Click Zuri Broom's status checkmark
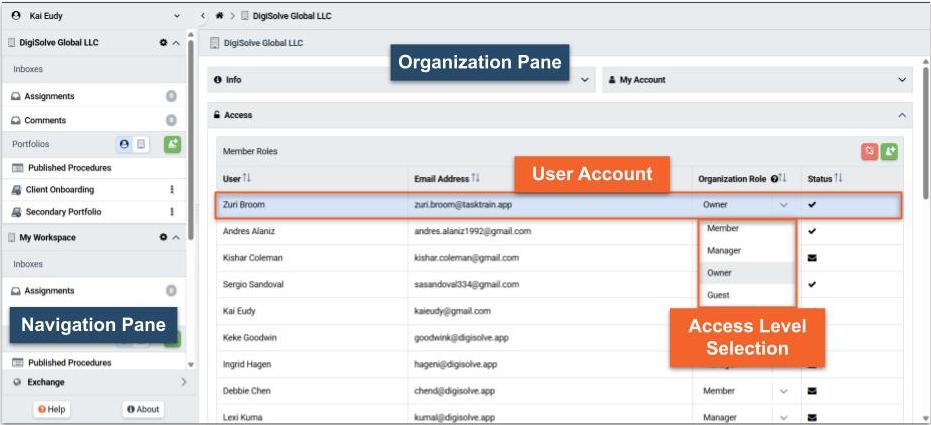 point(812,205)
